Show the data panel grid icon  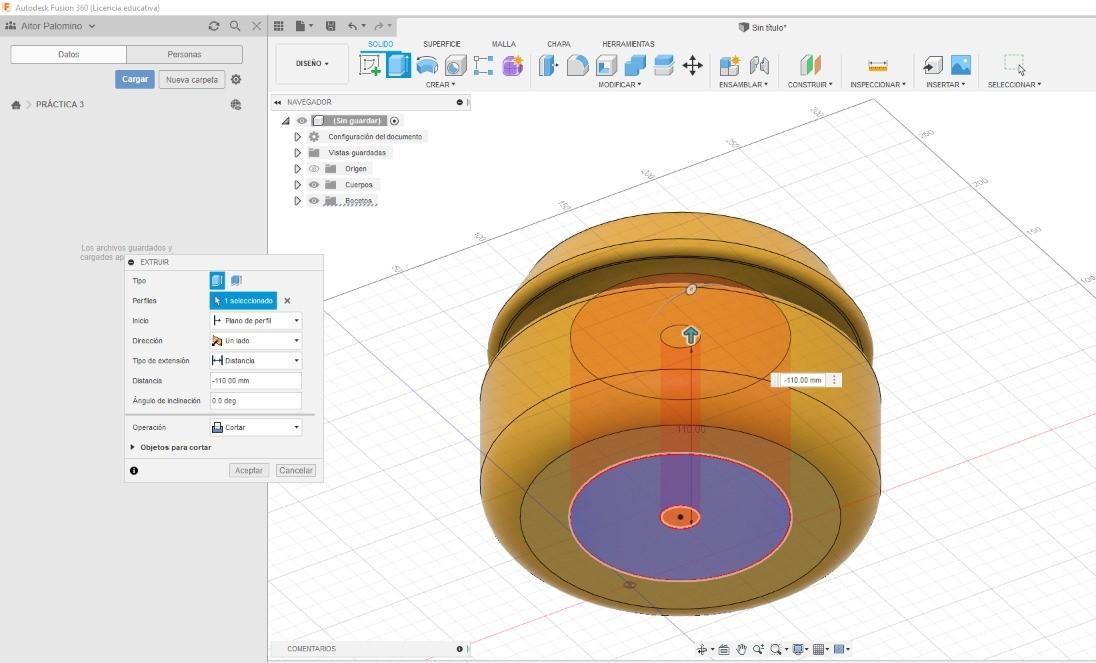(x=278, y=26)
